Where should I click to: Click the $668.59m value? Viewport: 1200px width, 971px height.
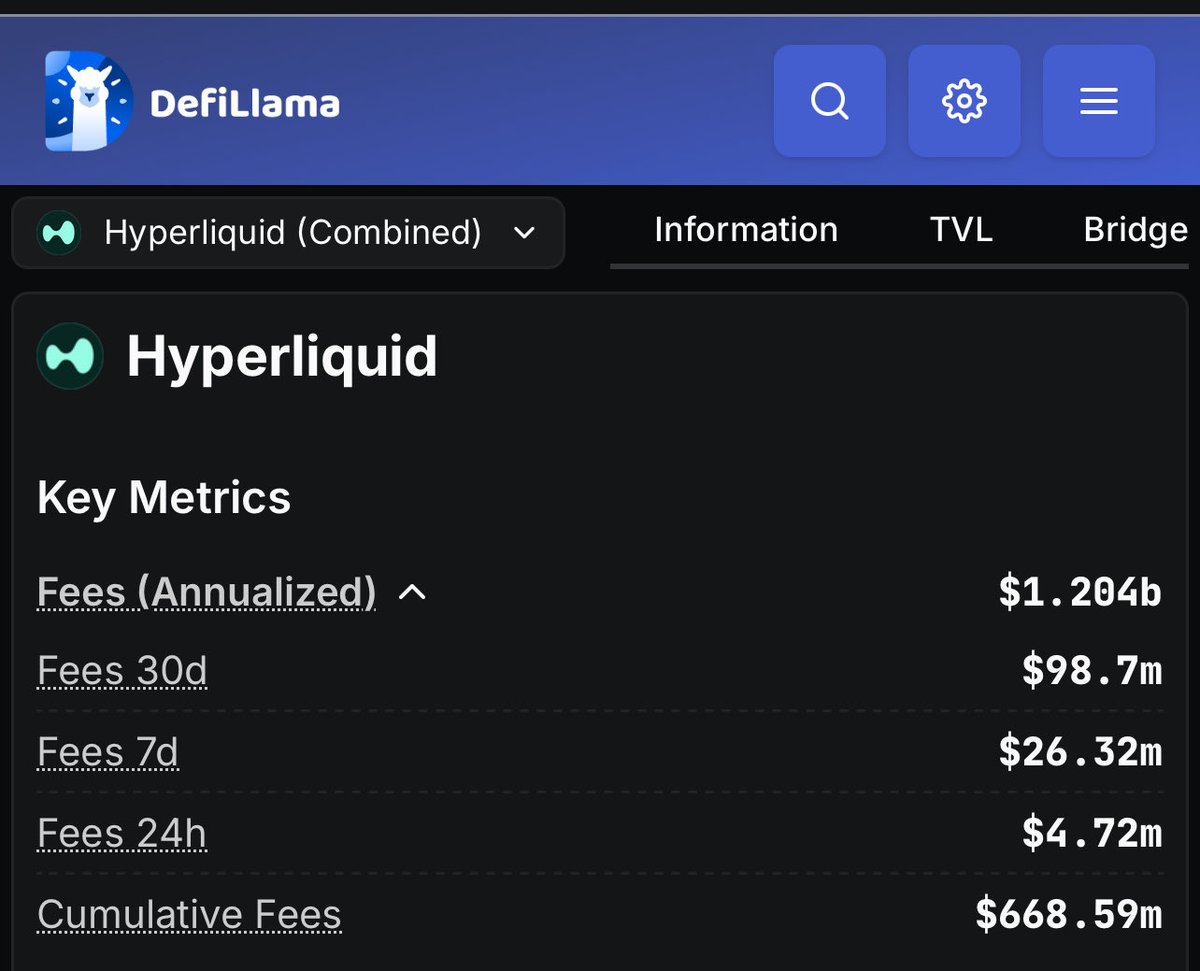click(1069, 915)
